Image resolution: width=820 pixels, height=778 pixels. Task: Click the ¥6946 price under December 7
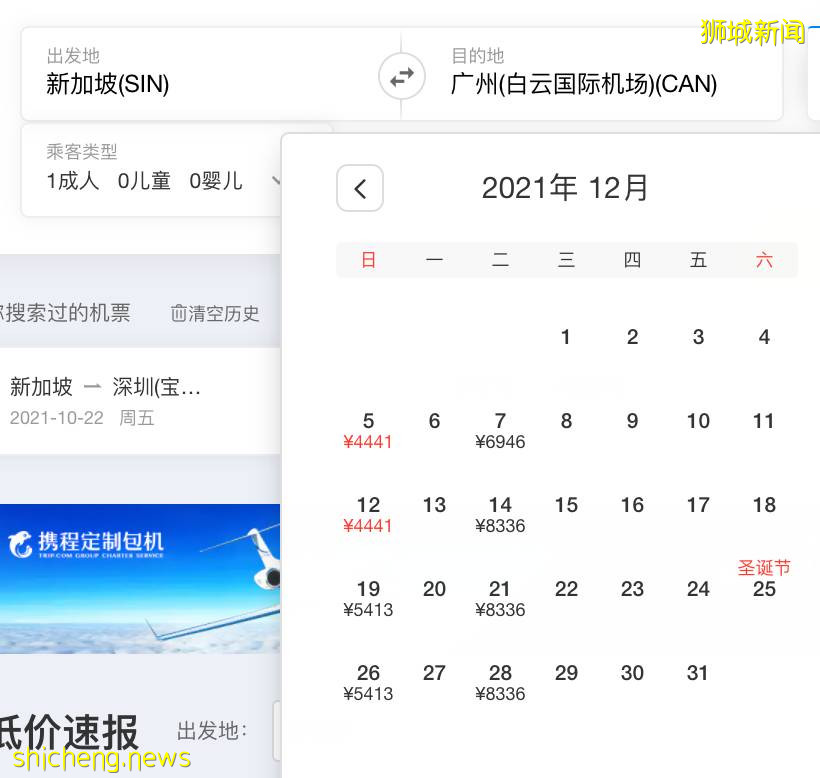500,442
